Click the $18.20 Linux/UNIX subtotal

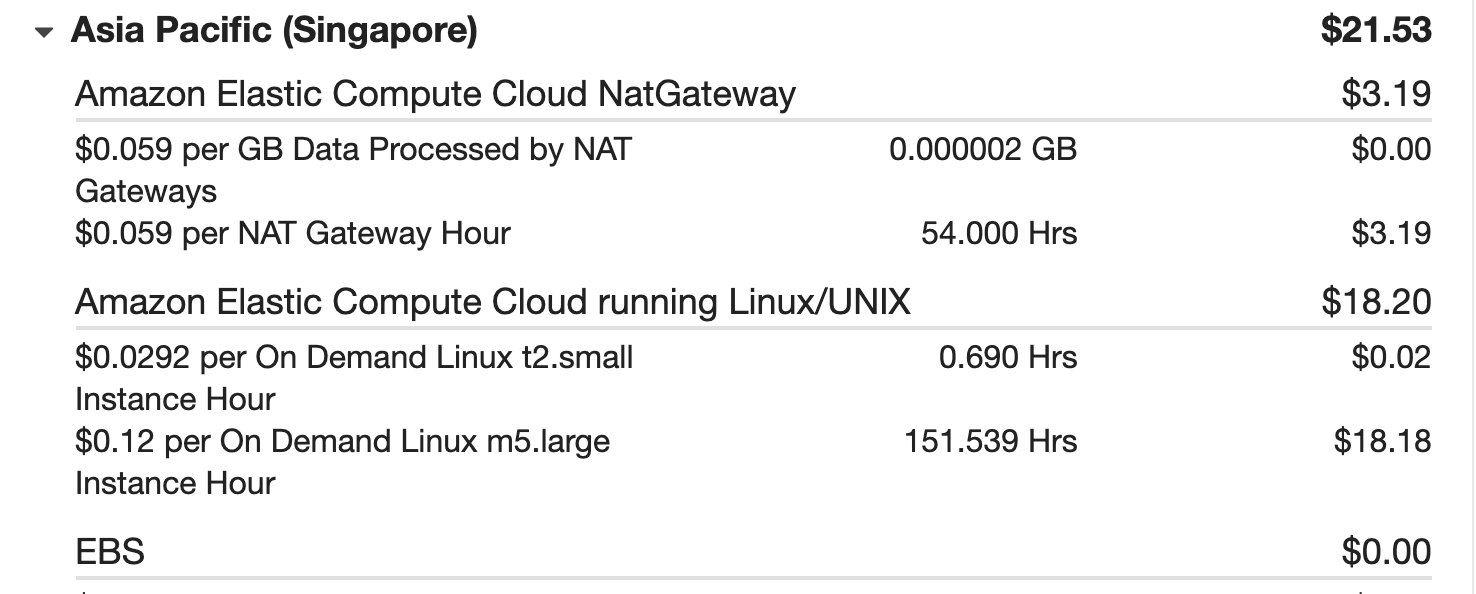click(x=1376, y=301)
